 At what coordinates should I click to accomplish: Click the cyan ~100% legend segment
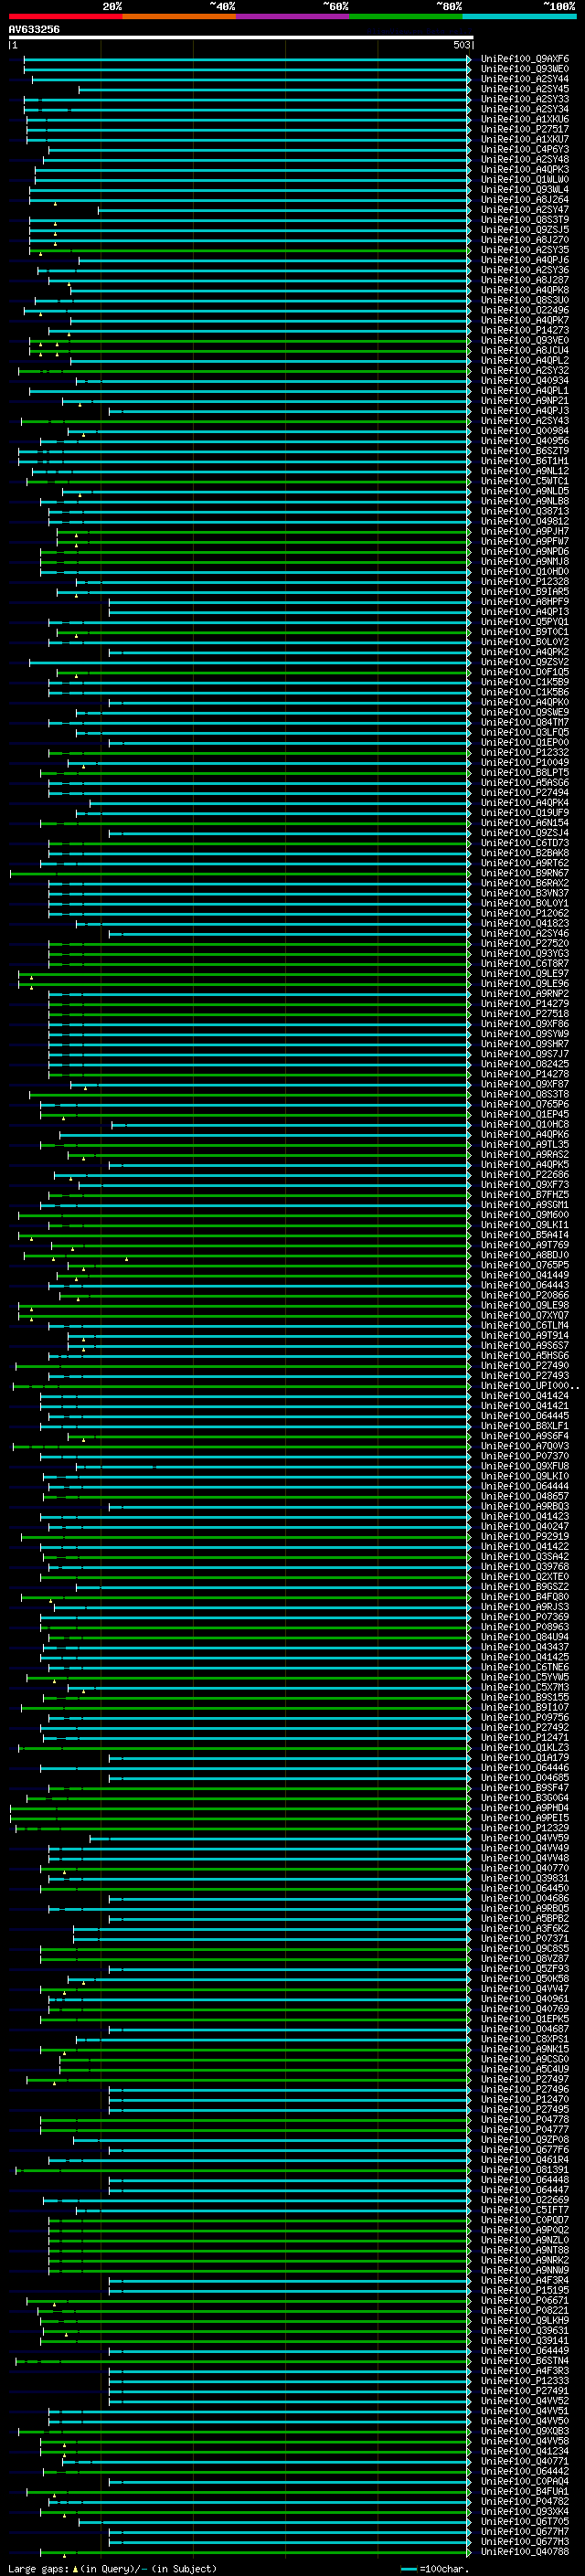coord(519,16)
